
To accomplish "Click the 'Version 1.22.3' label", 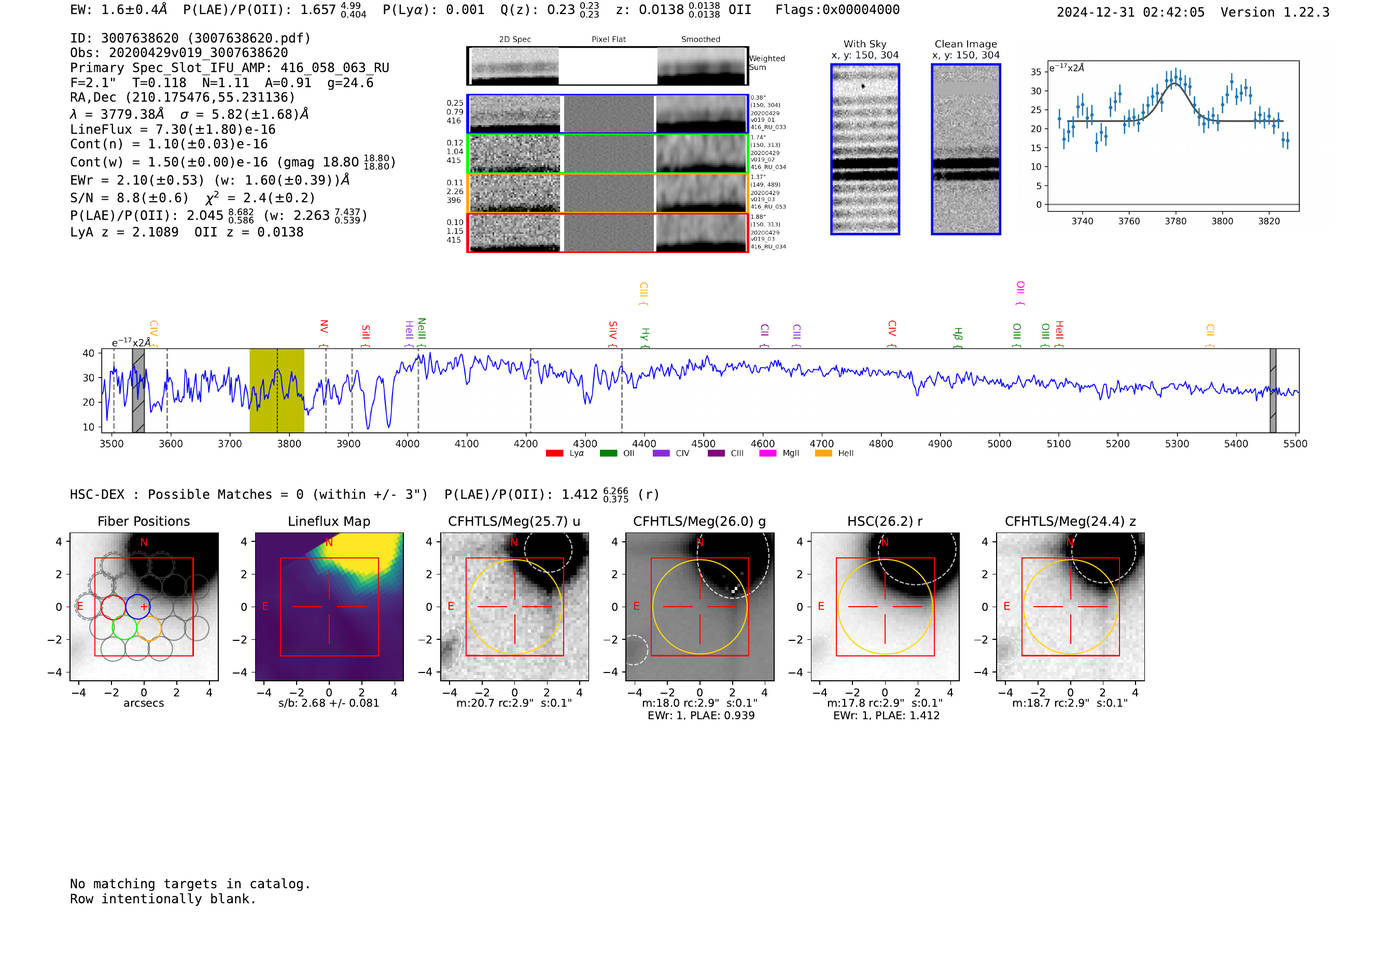I will tap(1275, 12).
